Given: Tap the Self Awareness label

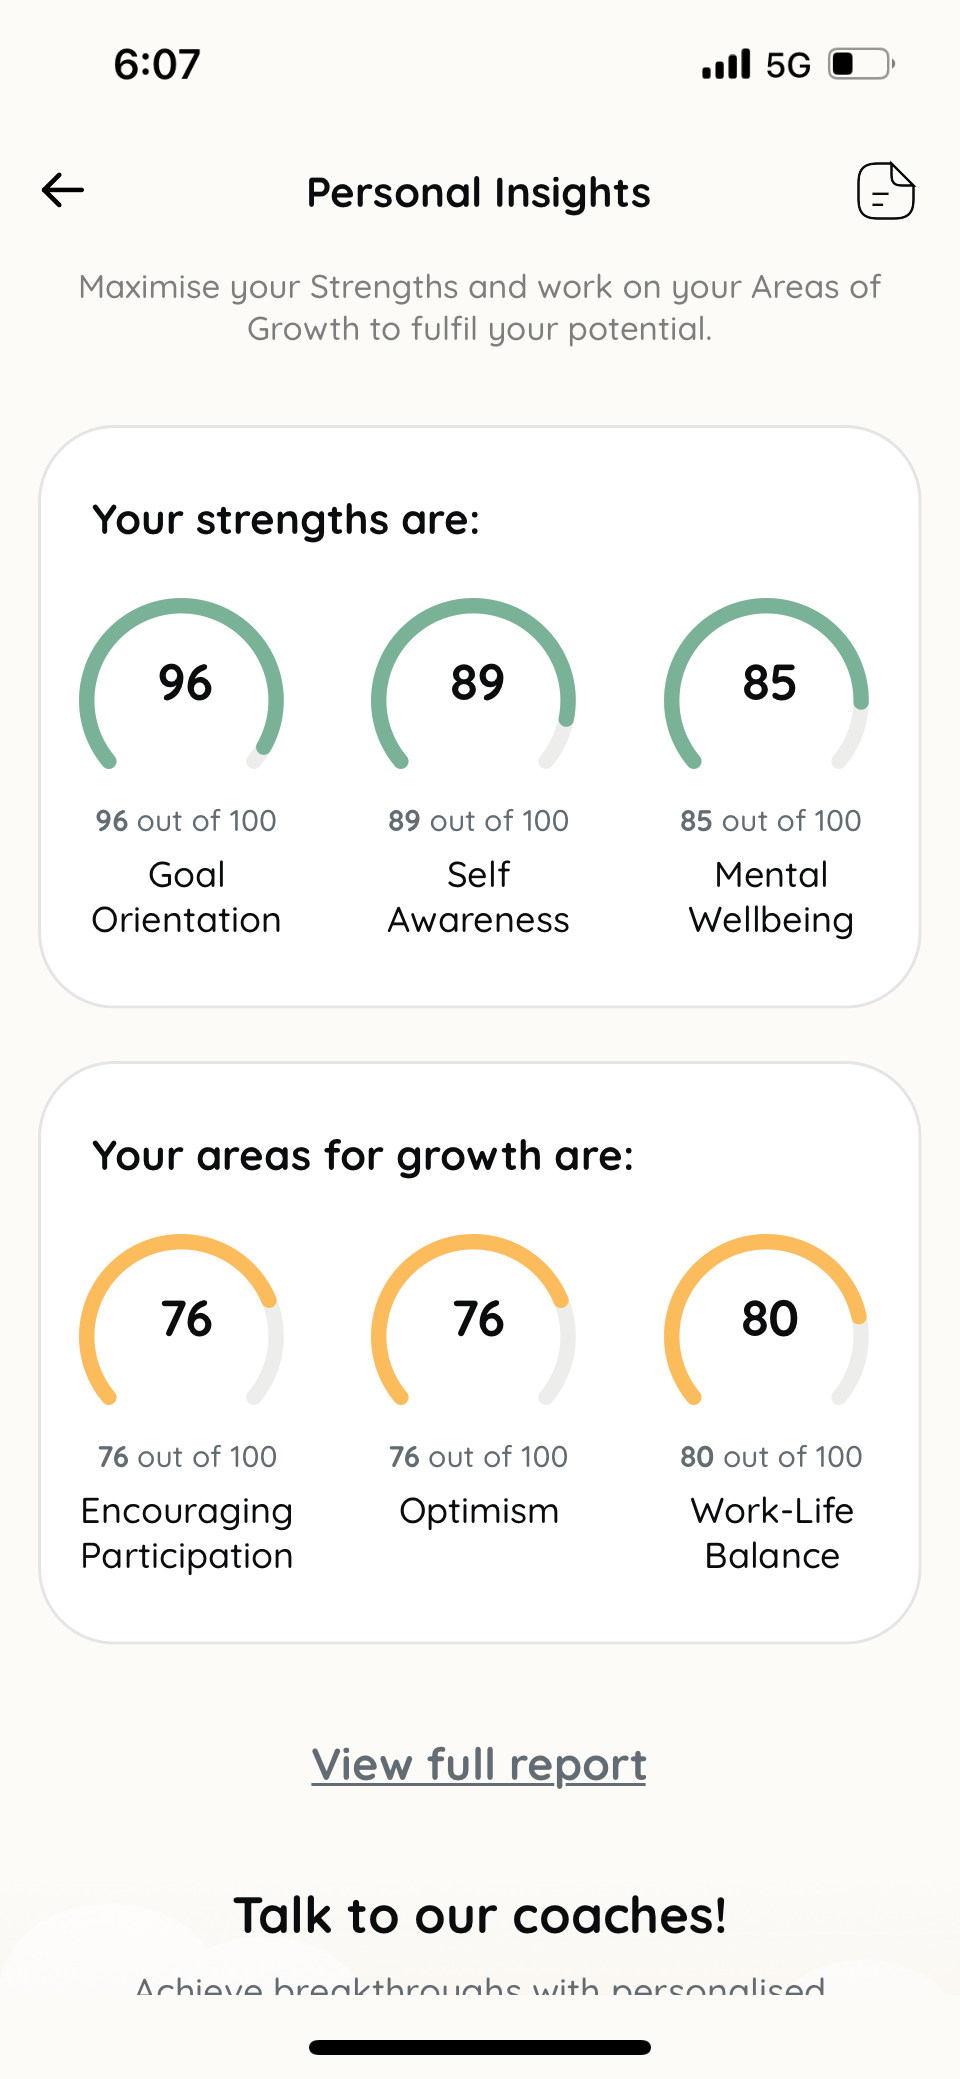Looking at the screenshot, I should point(479,897).
